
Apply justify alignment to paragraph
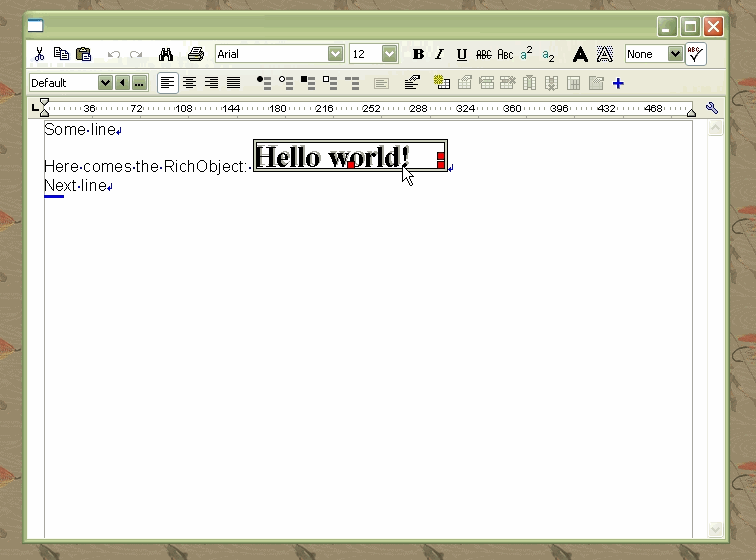pyautogui.click(x=233, y=83)
